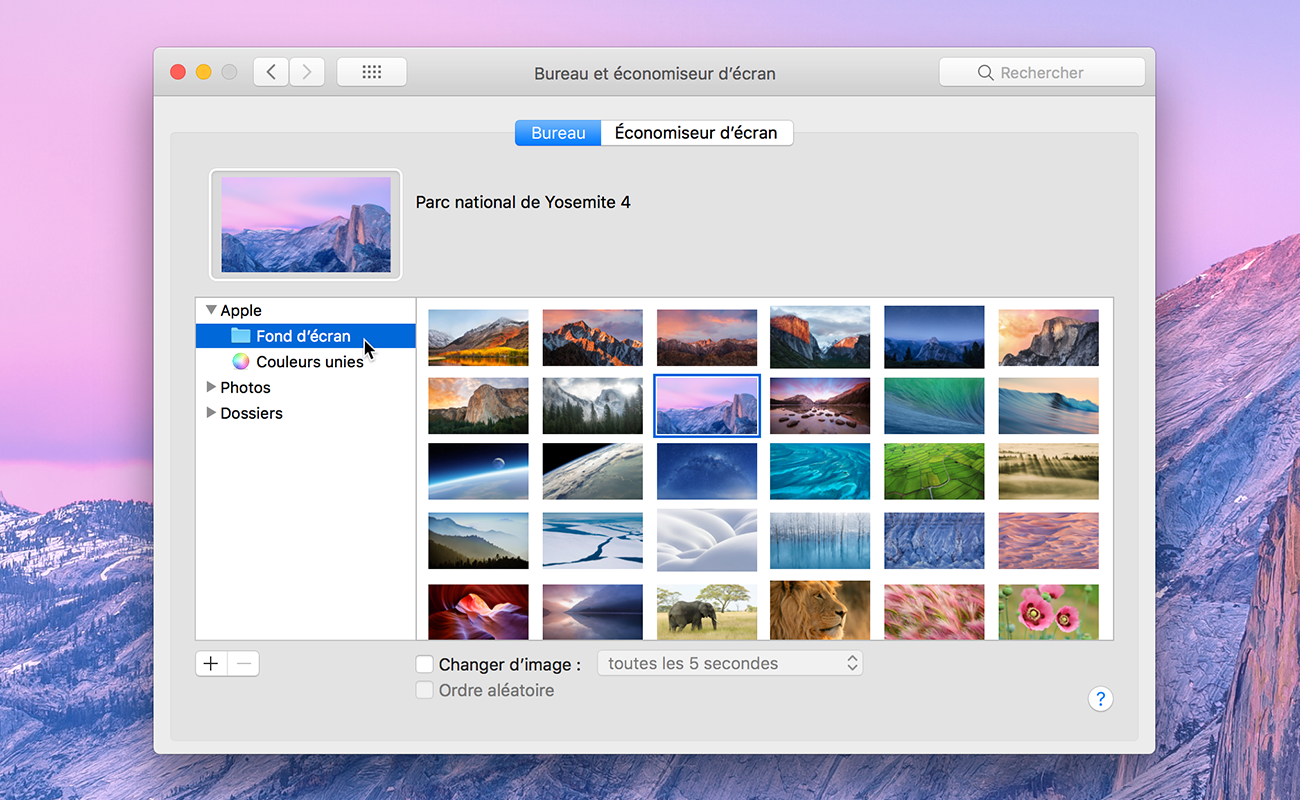Collapse the Apple disclosure triangle
The height and width of the screenshot is (800, 1300).
[x=211, y=311]
